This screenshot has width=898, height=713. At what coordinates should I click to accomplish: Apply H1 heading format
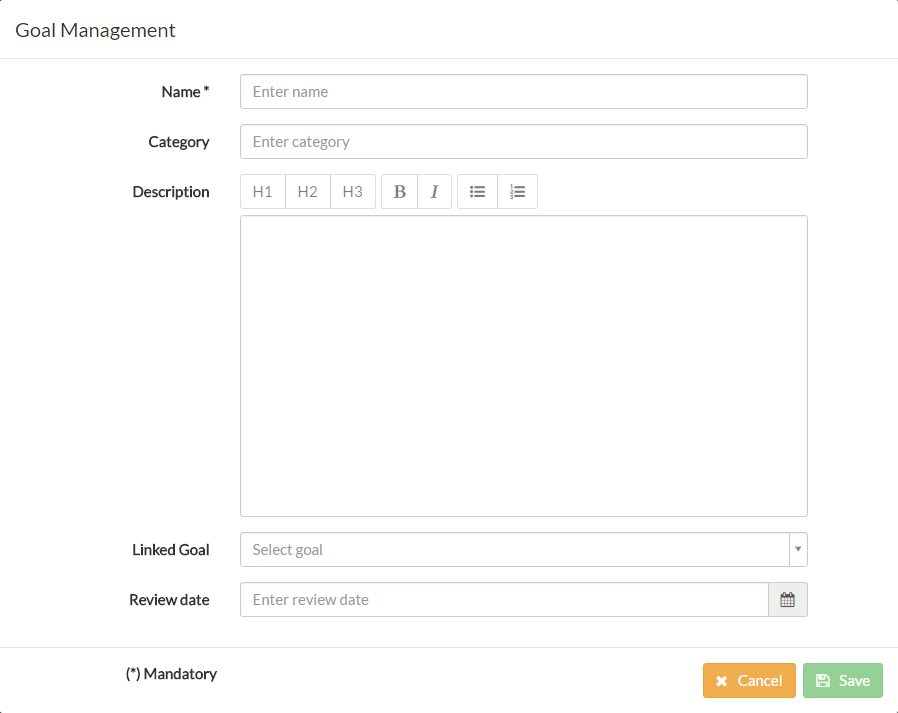pyautogui.click(x=263, y=192)
